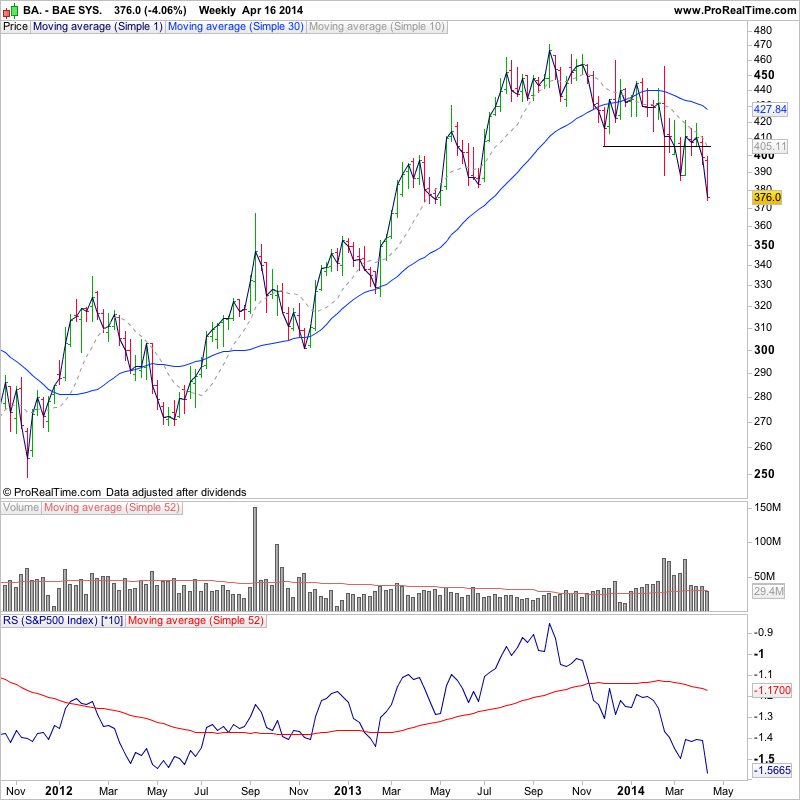800x800 pixels.
Task: Select Moving average (Simple 30) label
Action: (x=236, y=27)
